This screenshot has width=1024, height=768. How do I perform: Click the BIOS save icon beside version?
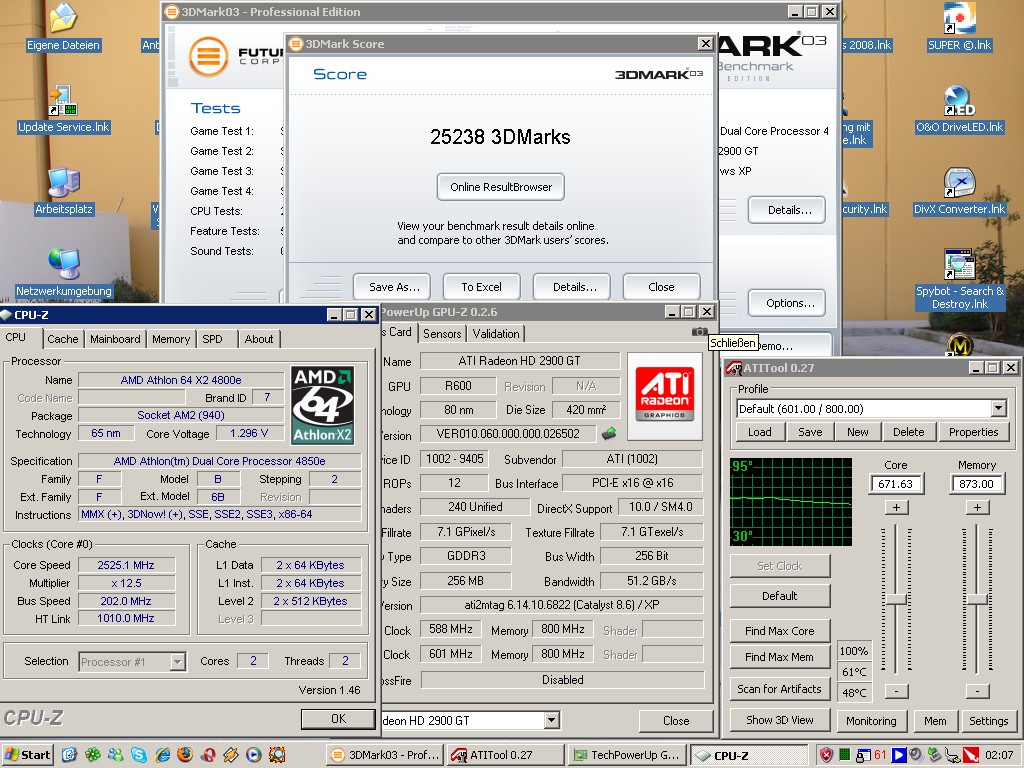tap(608, 434)
